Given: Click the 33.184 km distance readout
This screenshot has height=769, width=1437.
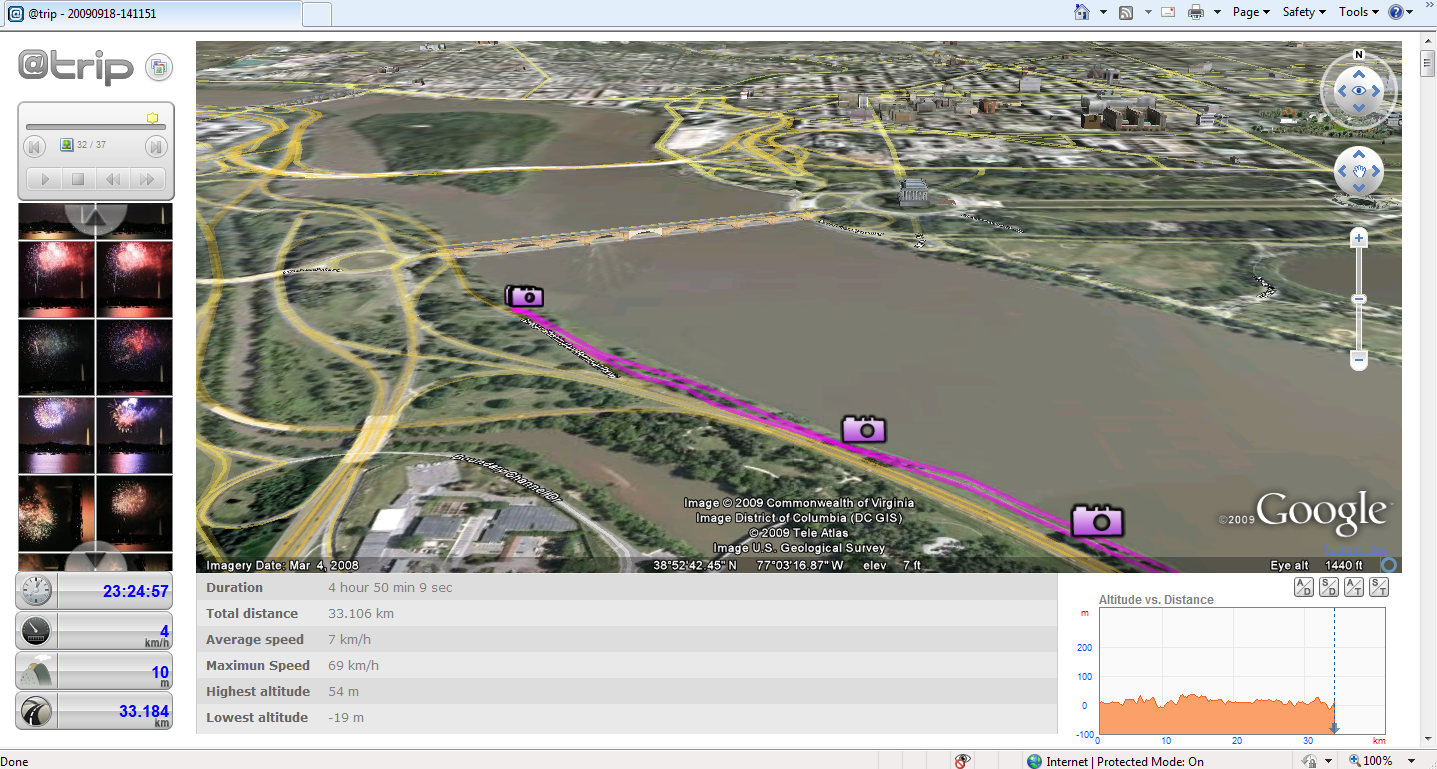Looking at the screenshot, I should point(144,711).
